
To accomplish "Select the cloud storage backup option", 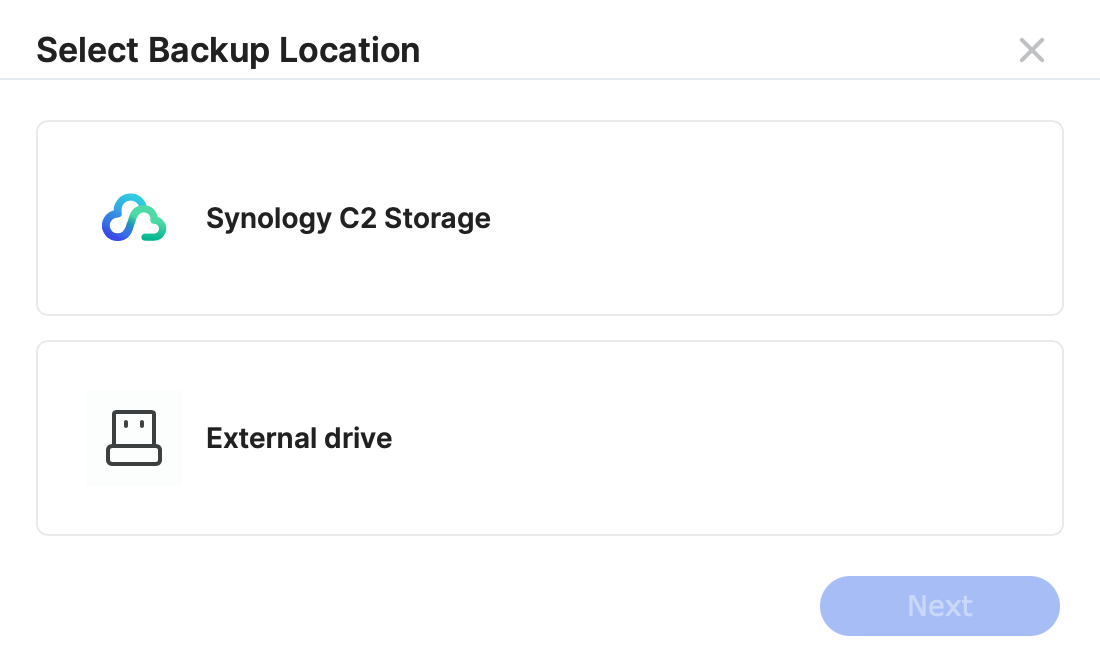I will [550, 218].
